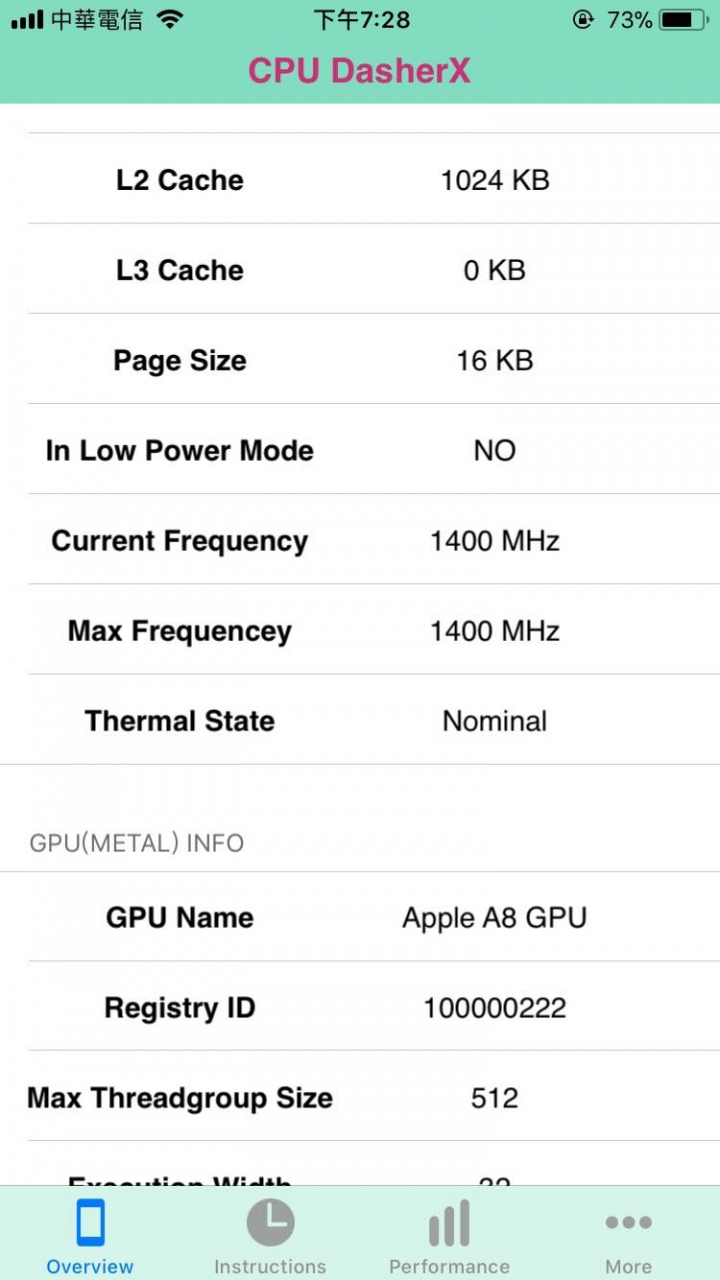
Task: Open the Overview phone icon tab
Action: (90, 1223)
